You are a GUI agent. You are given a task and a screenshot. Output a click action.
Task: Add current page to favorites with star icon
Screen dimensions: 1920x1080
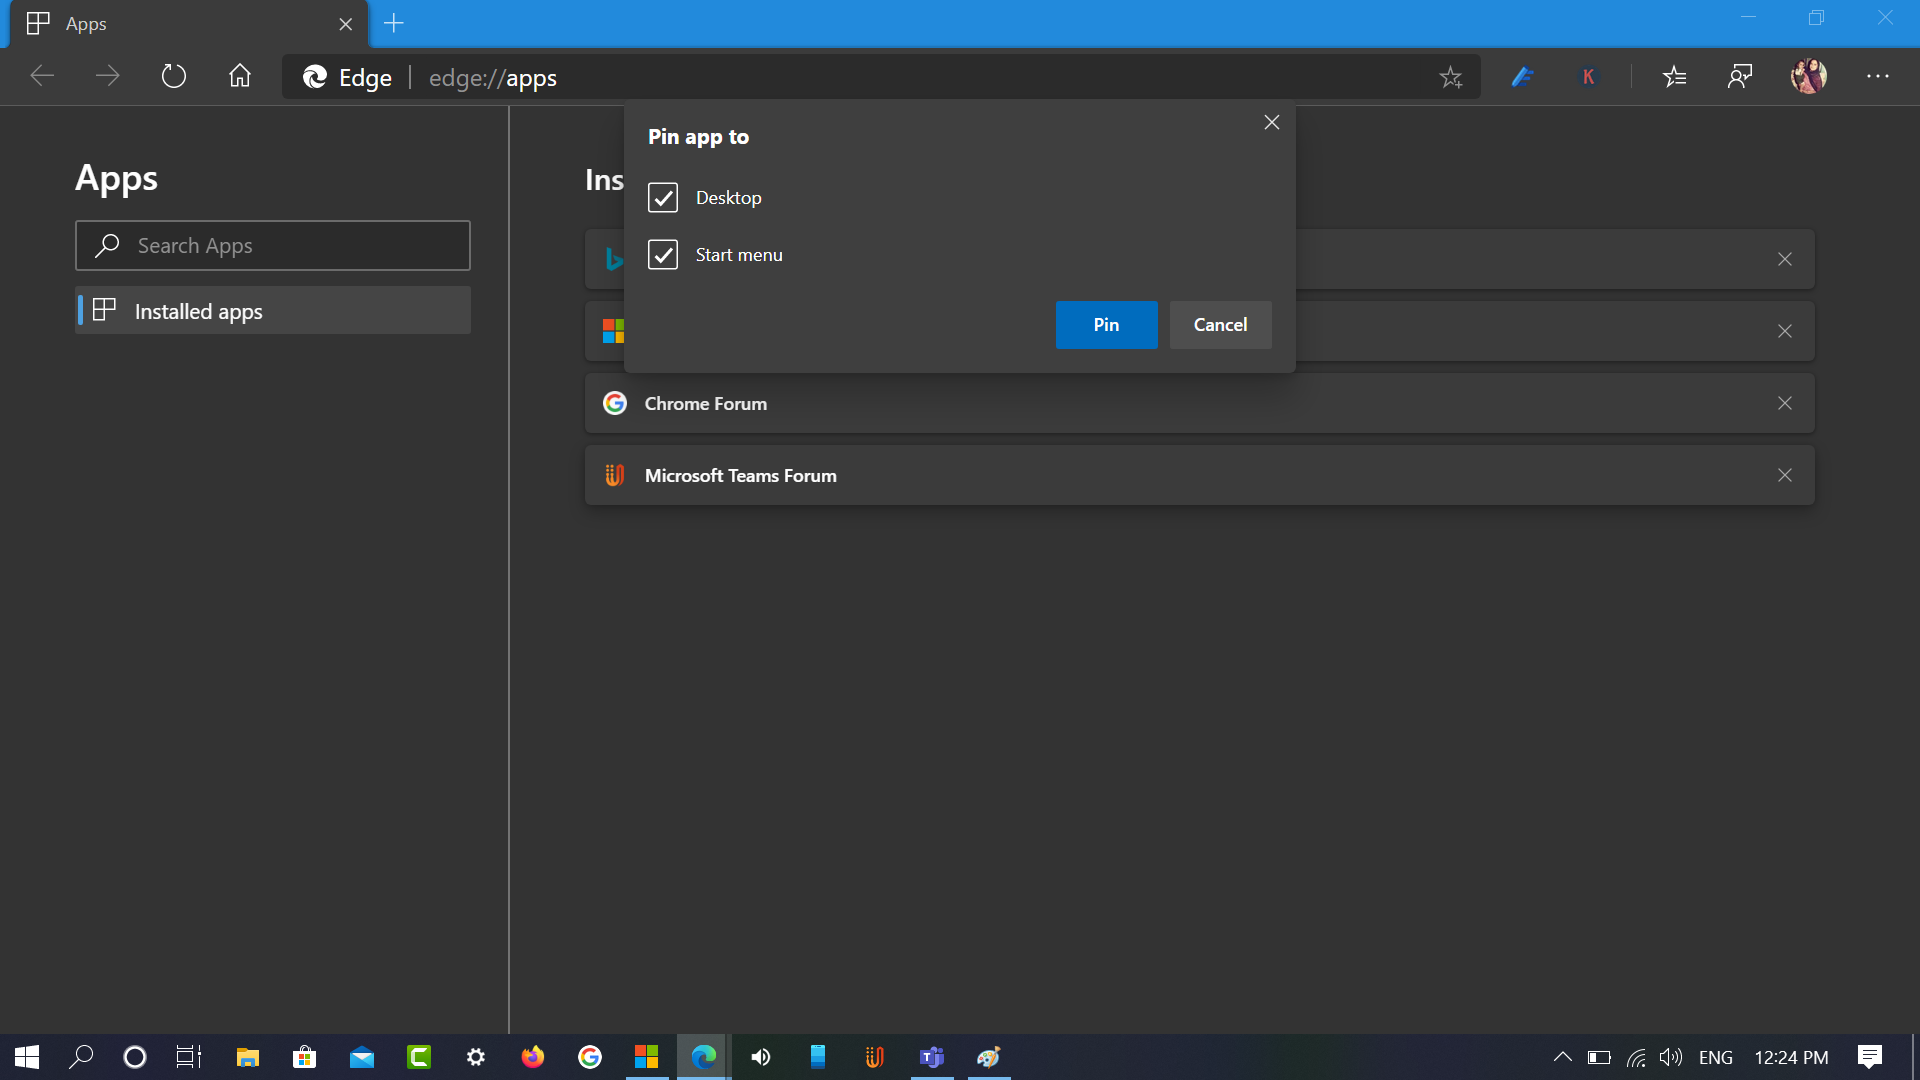[1451, 76]
